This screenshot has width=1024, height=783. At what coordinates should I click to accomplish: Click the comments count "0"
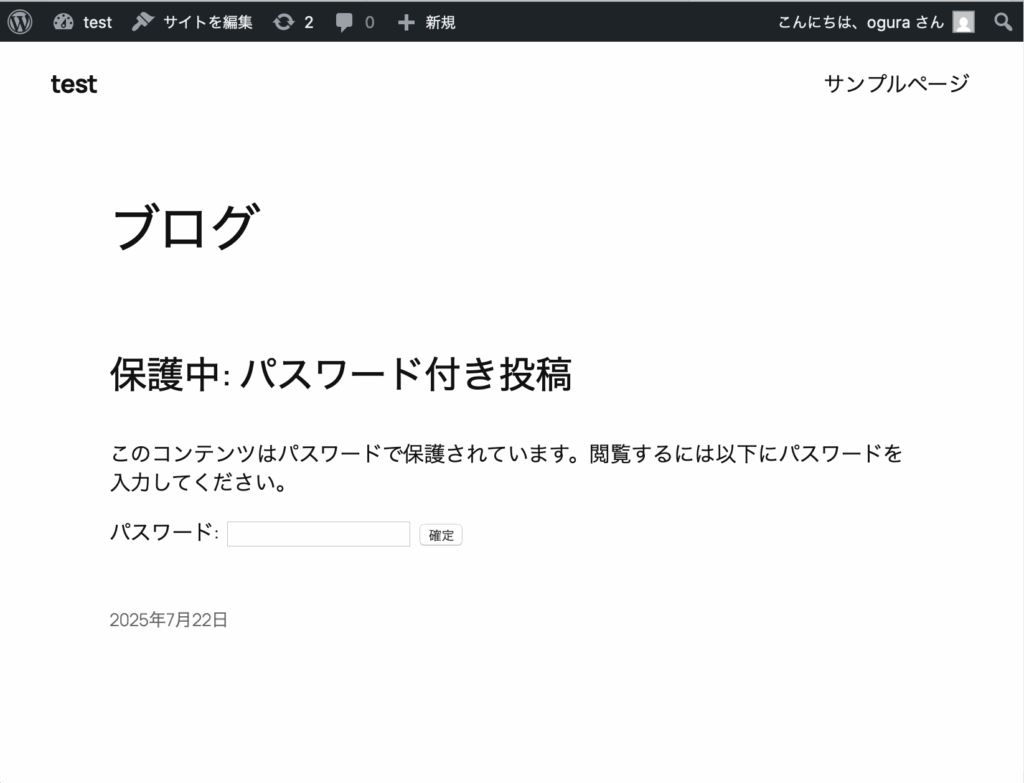coord(369,22)
